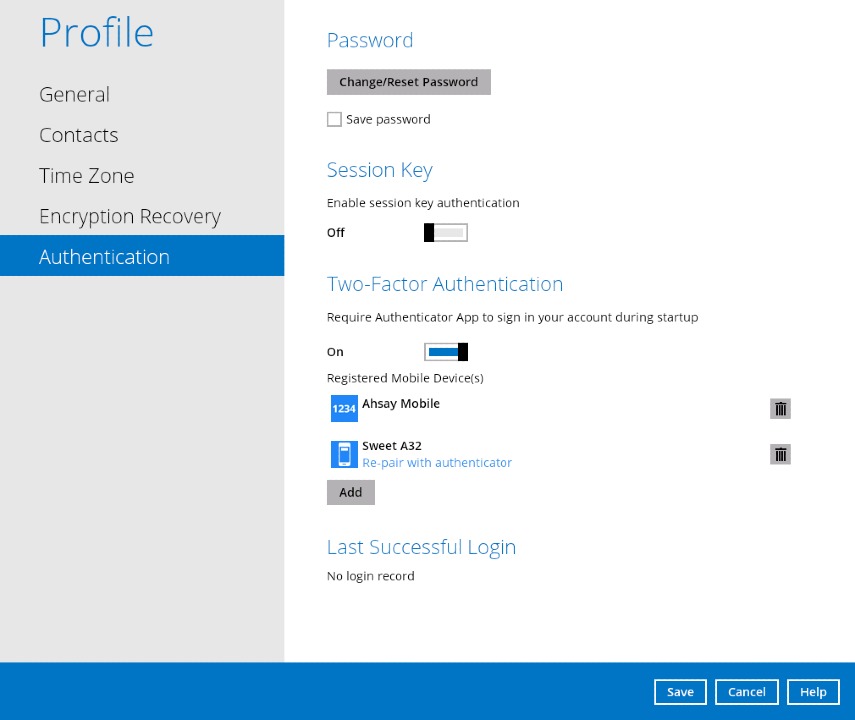855x720 pixels.
Task: Select the Authentication sidebar item
Action: coord(105,257)
